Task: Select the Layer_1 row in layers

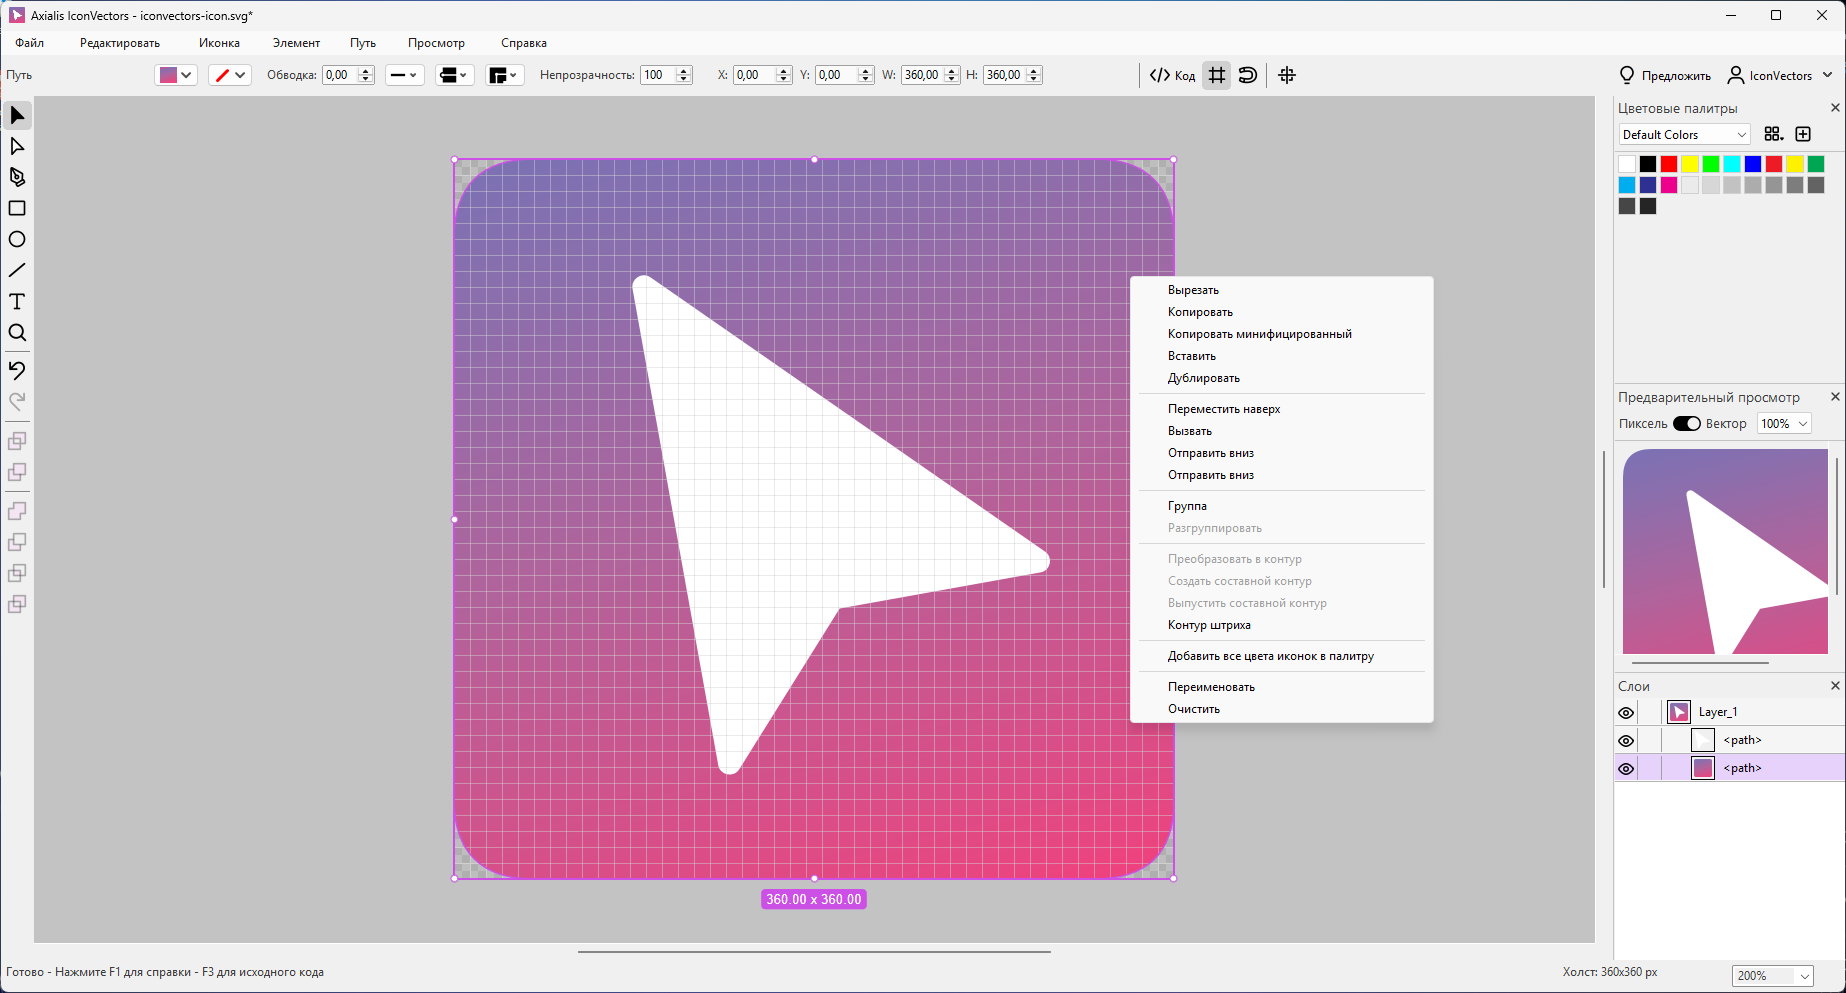Action: tap(1729, 712)
